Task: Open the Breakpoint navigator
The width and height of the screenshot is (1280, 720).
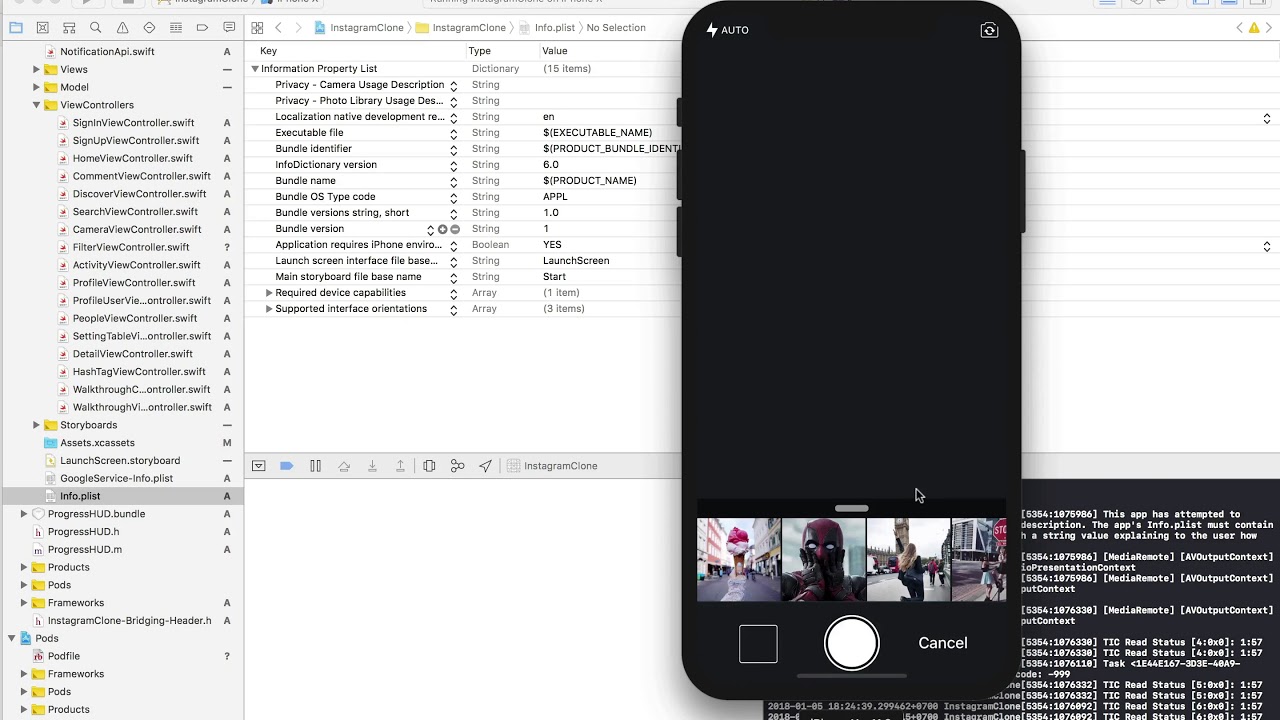Action: pyautogui.click(x=202, y=28)
